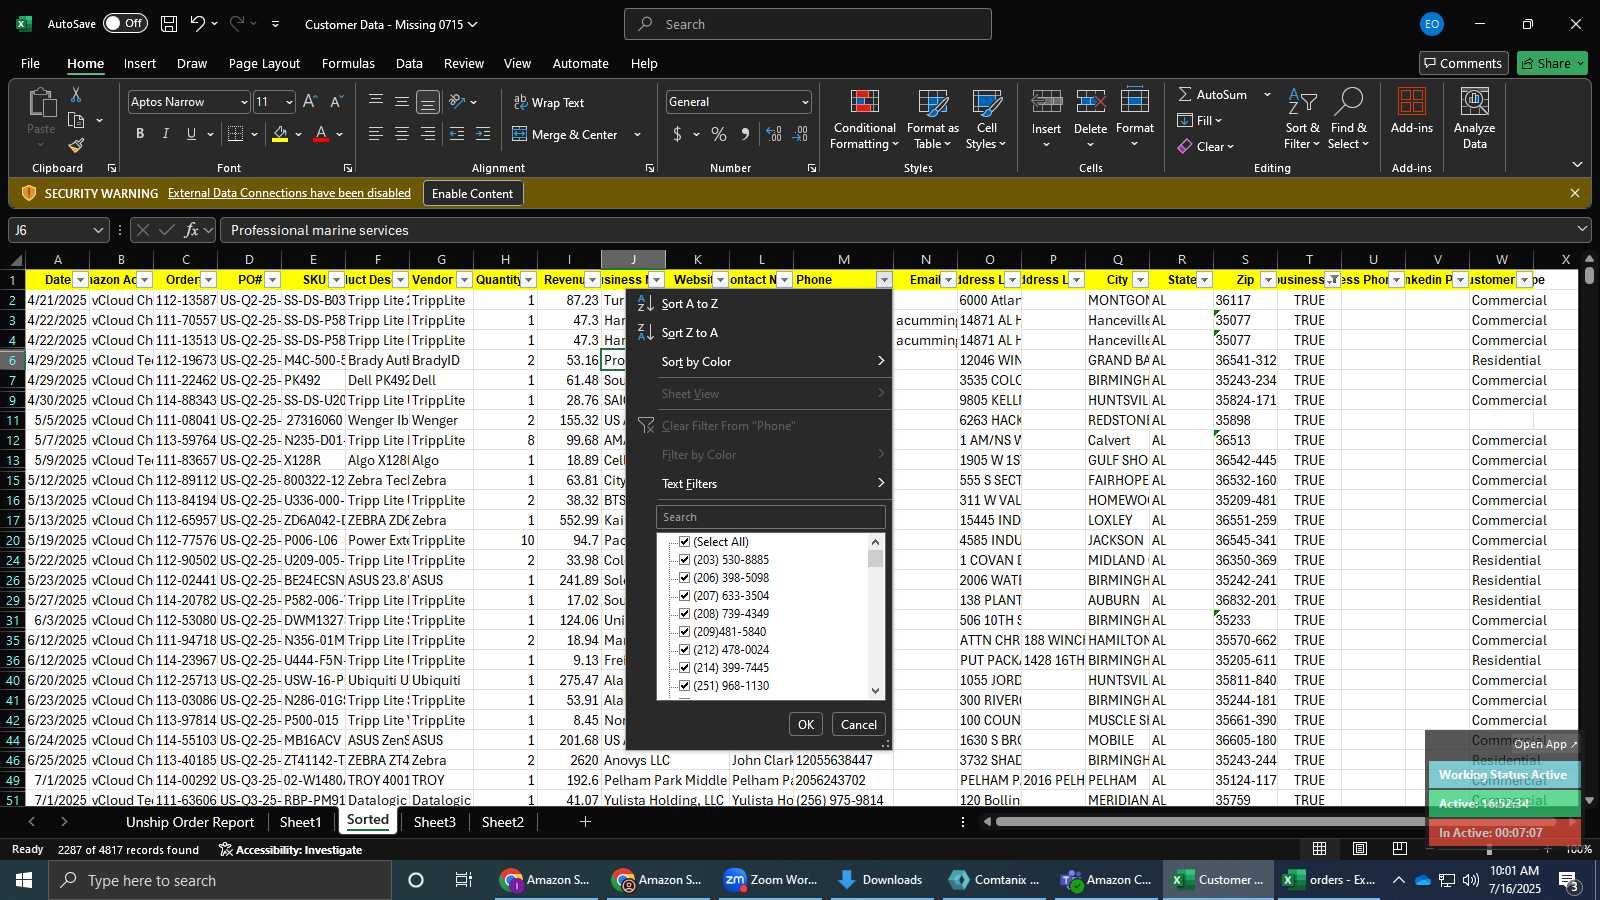
Task: Apply the red Font Color swatch
Action: click(x=321, y=134)
